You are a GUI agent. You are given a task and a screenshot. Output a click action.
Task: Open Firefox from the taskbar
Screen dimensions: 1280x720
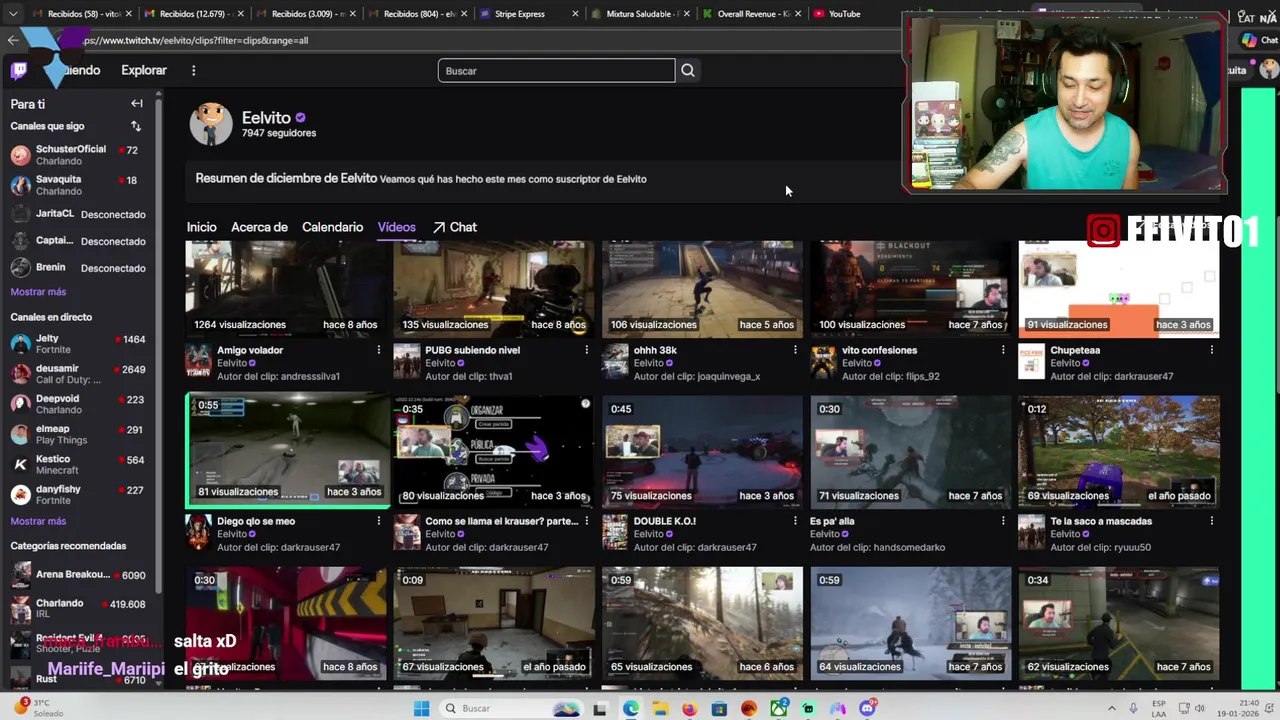click(689, 708)
